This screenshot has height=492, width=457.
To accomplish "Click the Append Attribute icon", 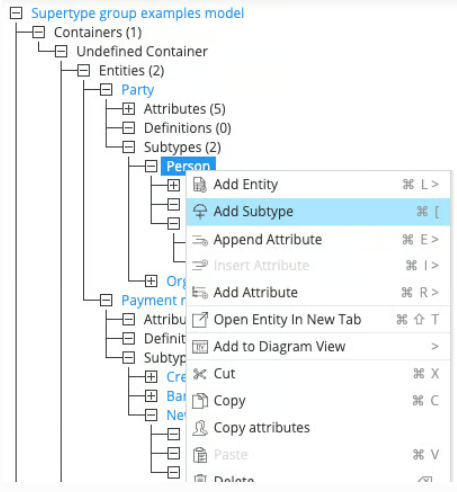I will [200, 240].
